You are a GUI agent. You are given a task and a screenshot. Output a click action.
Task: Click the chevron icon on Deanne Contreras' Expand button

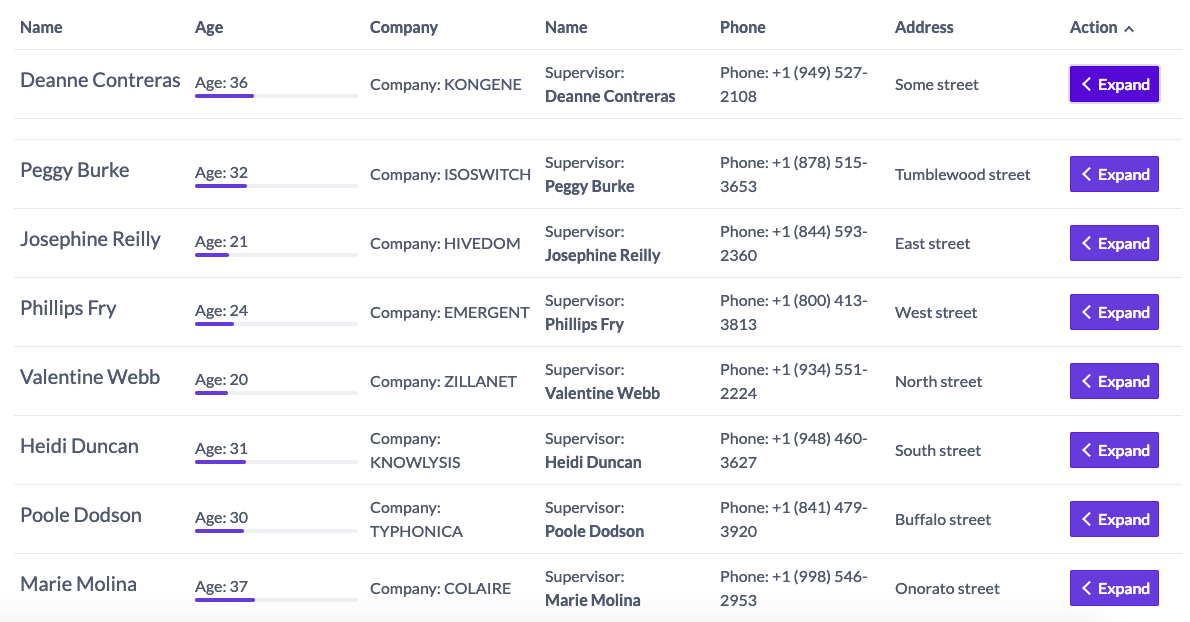(x=1086, y=84)
